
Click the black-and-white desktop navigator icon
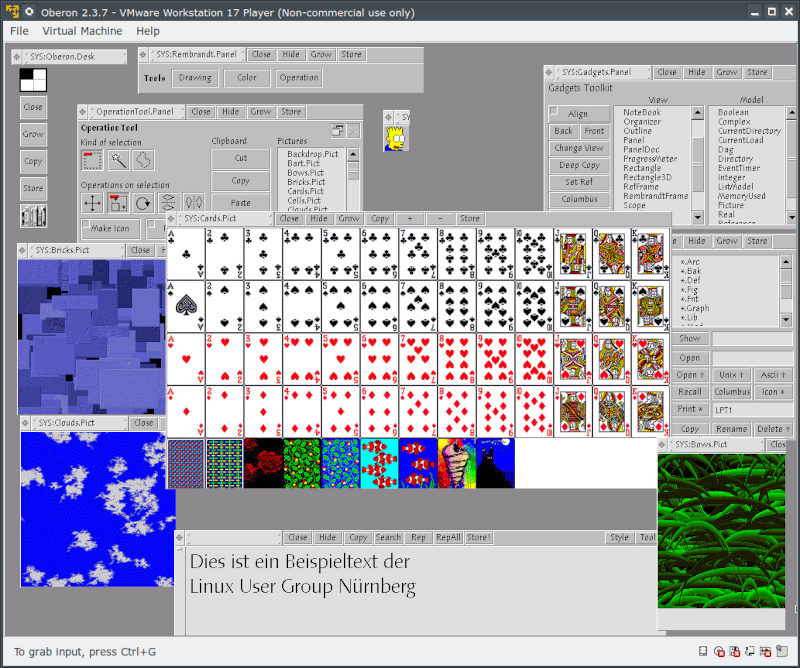tap(33, 80)
